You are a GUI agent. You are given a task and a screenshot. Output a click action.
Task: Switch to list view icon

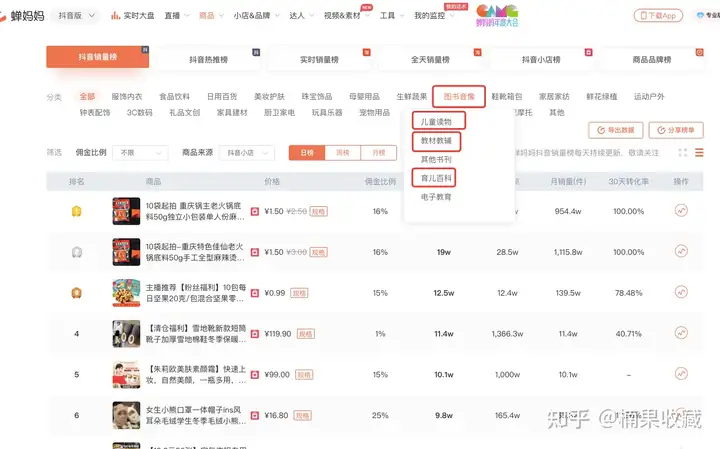[699, 152]
